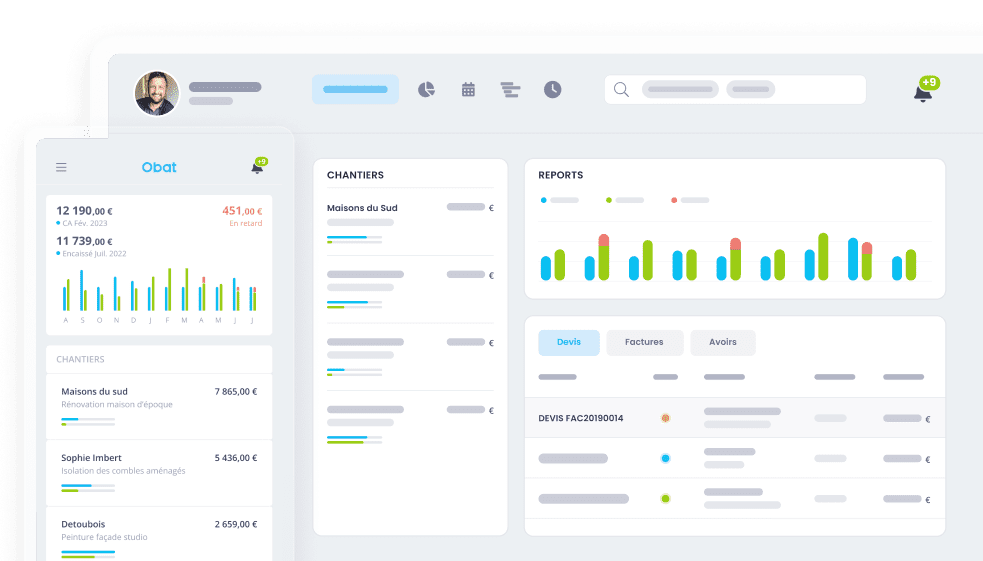The height and width of the screenshot is (561, 983).
Task: Open the mobile hamburger menu
Action: (61, 167)
